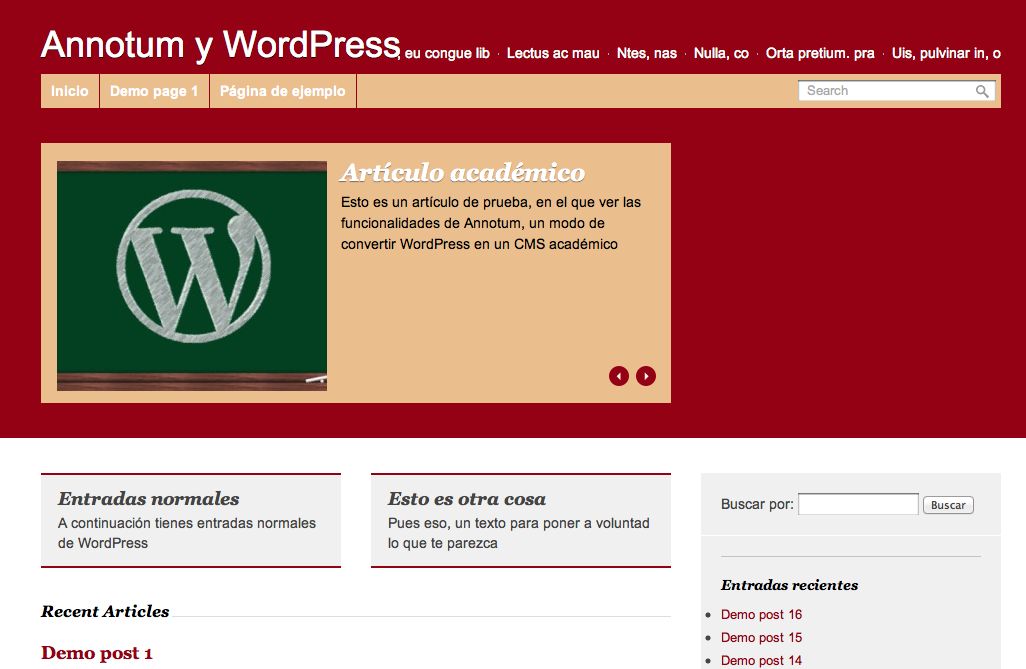Open the 'Lectus ac mau' header link
This screenshot has width=1026, height=669.
point(553,53)
